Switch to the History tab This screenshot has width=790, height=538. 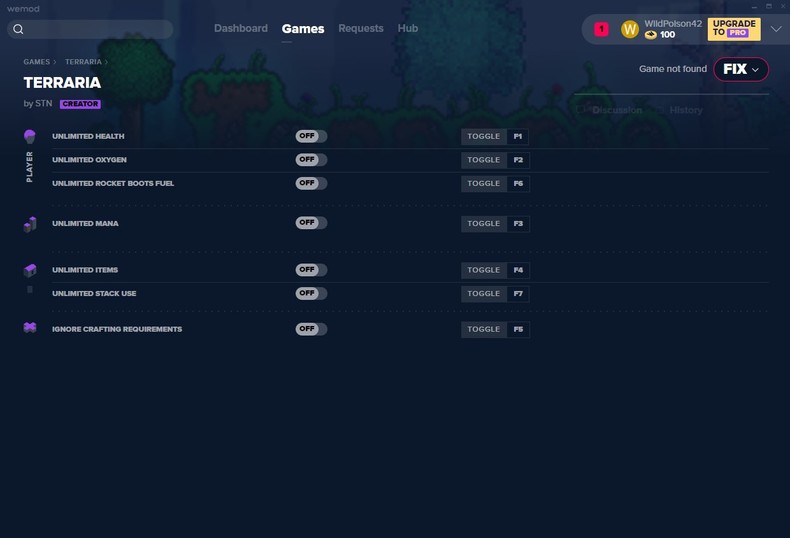pos(686,110)
